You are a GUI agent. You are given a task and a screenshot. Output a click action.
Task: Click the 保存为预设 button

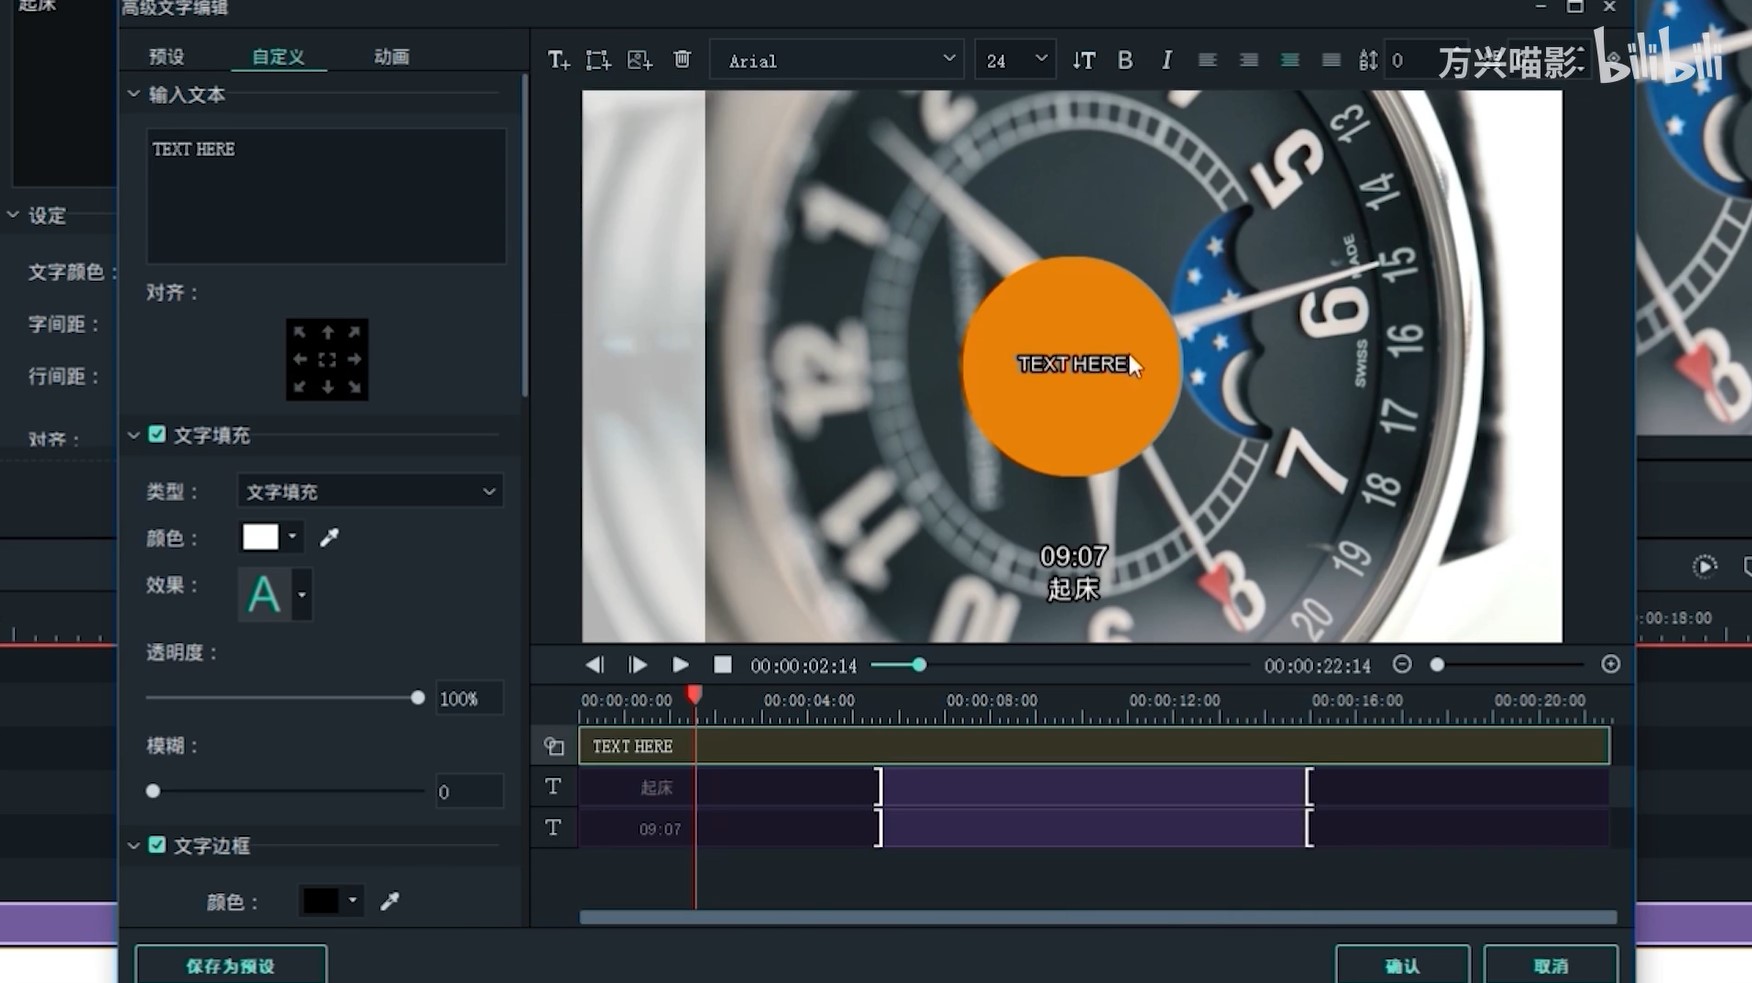pyautogui.click(x=231, y=965)
